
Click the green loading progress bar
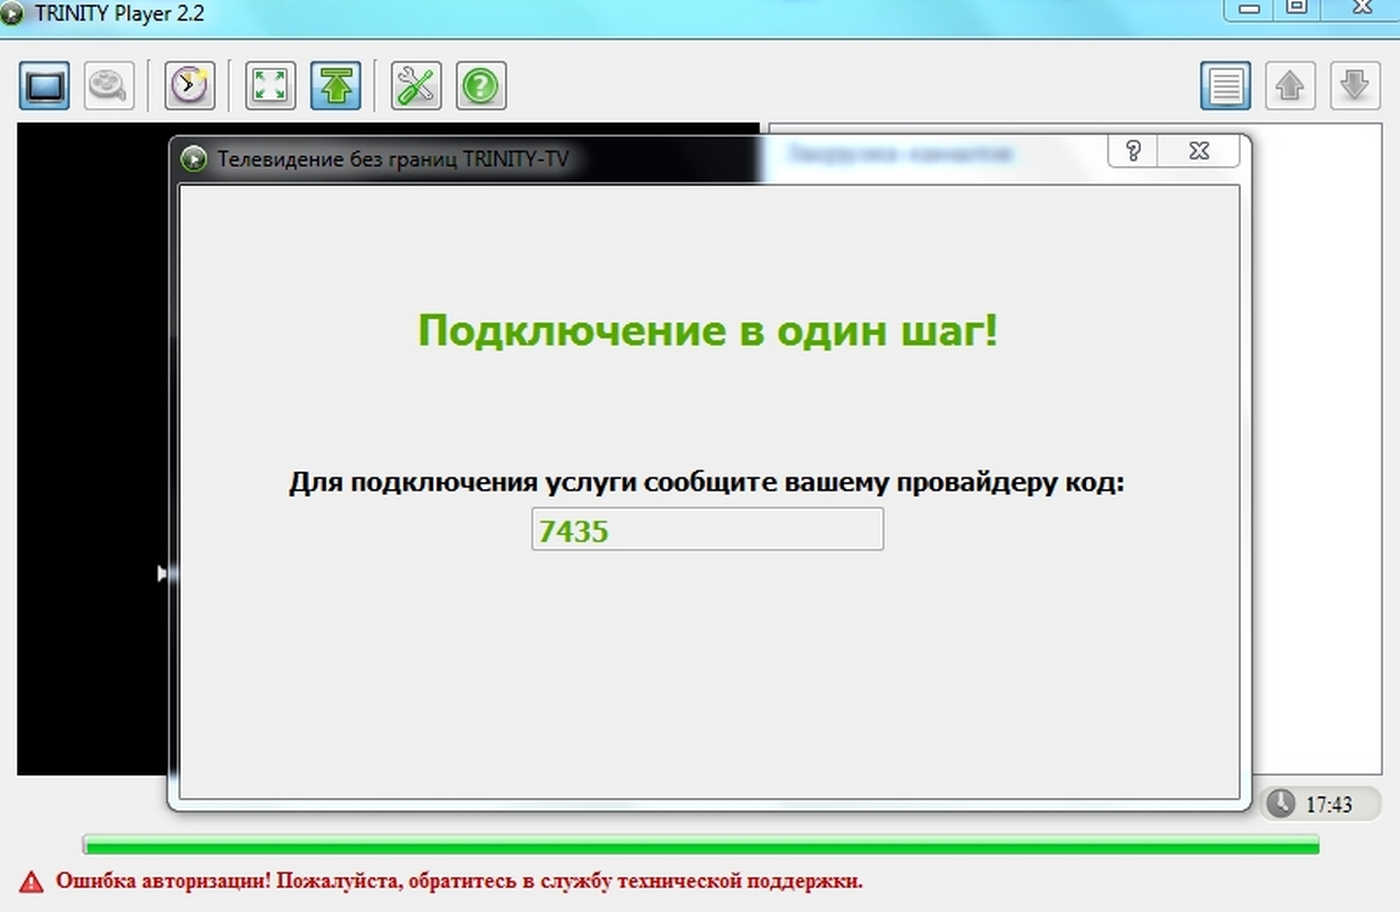(701, 846)
